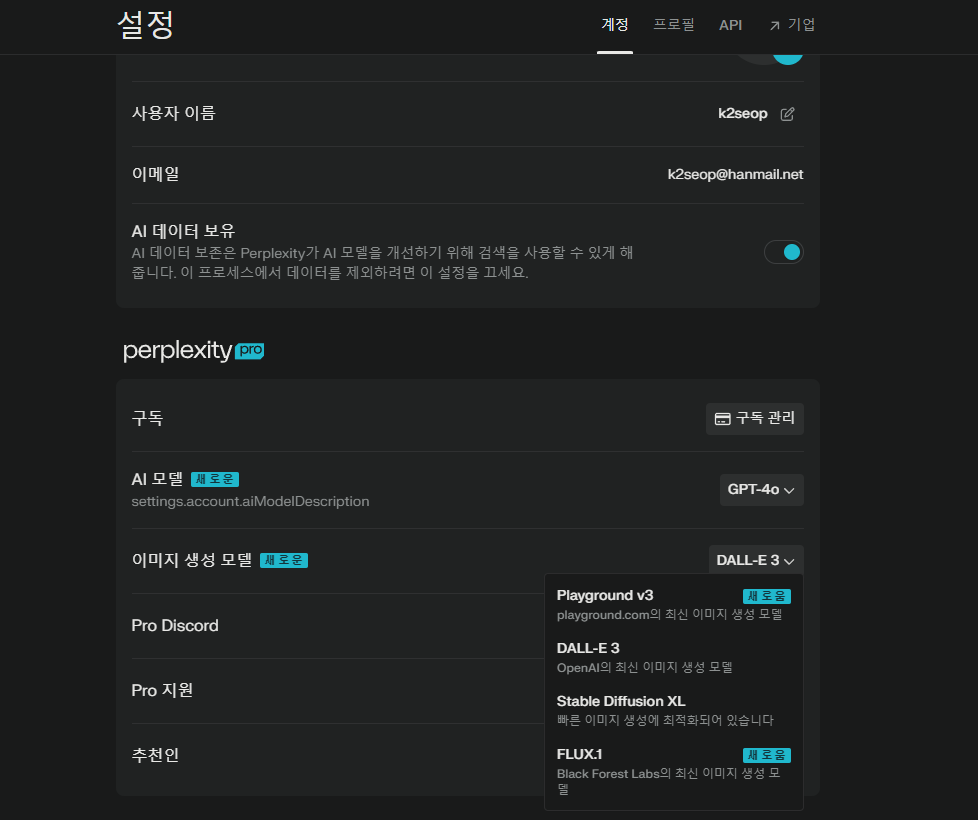978x820 pixels.
Task: Click the 구독 관리 button
Action: [755, 418]
